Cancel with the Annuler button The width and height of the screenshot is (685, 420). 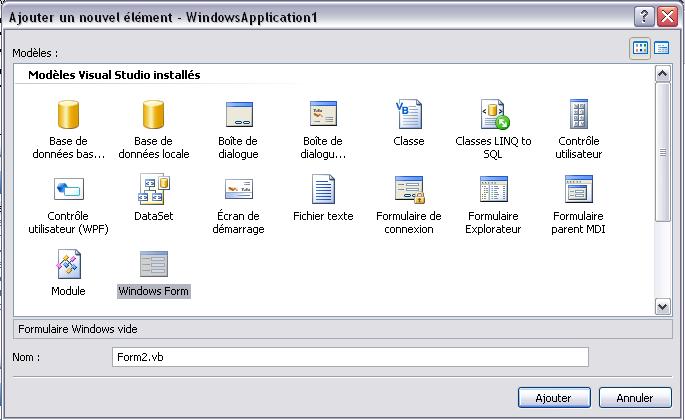(x=635, y=398)
